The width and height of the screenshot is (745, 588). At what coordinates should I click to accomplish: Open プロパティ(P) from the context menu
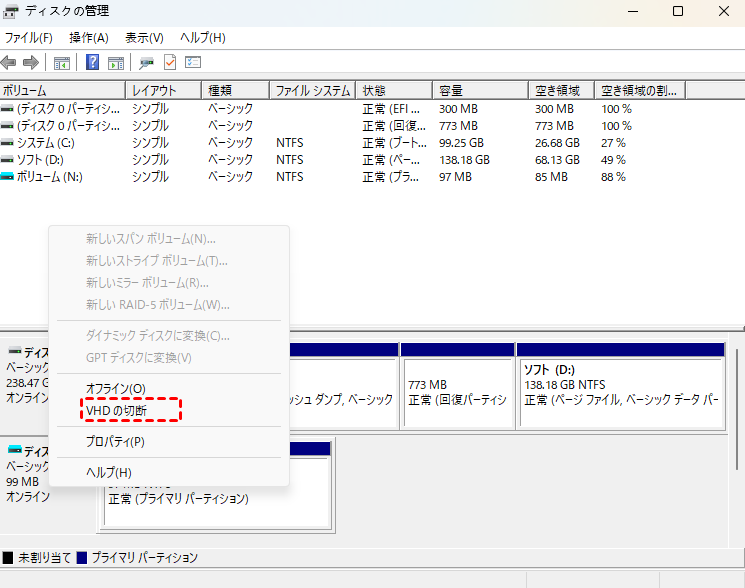click(115, 441)
